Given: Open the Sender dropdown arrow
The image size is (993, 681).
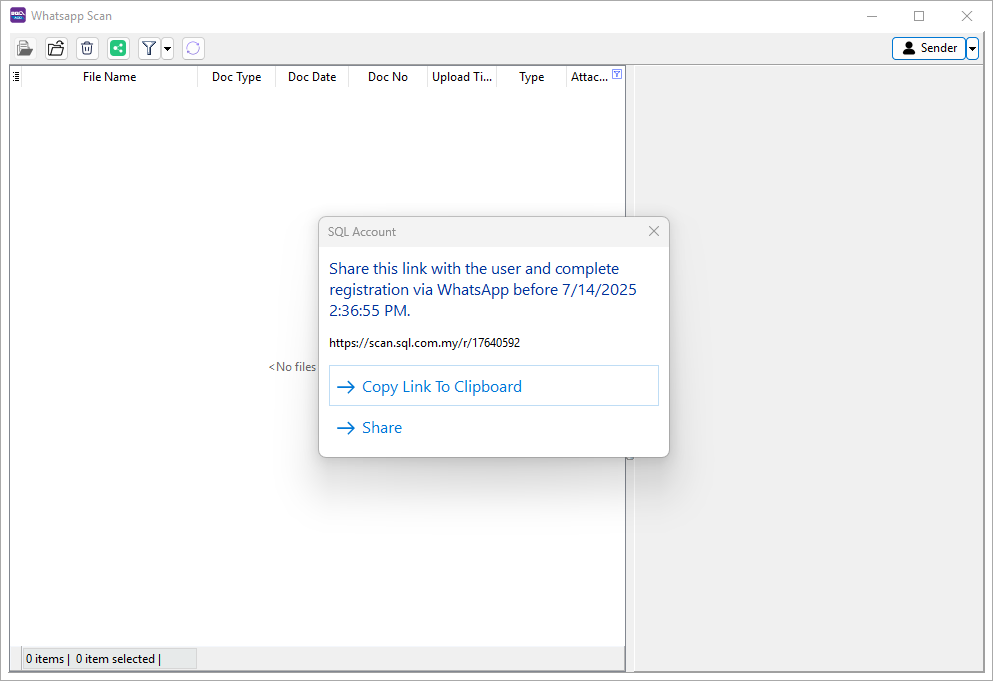Looking at the screenshot, I should click(973, 48).
